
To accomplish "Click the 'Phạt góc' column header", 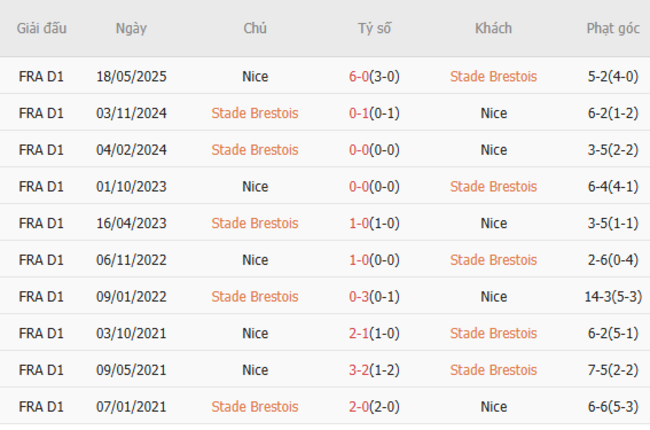I will pyautogui.click(x=613, y=28).
